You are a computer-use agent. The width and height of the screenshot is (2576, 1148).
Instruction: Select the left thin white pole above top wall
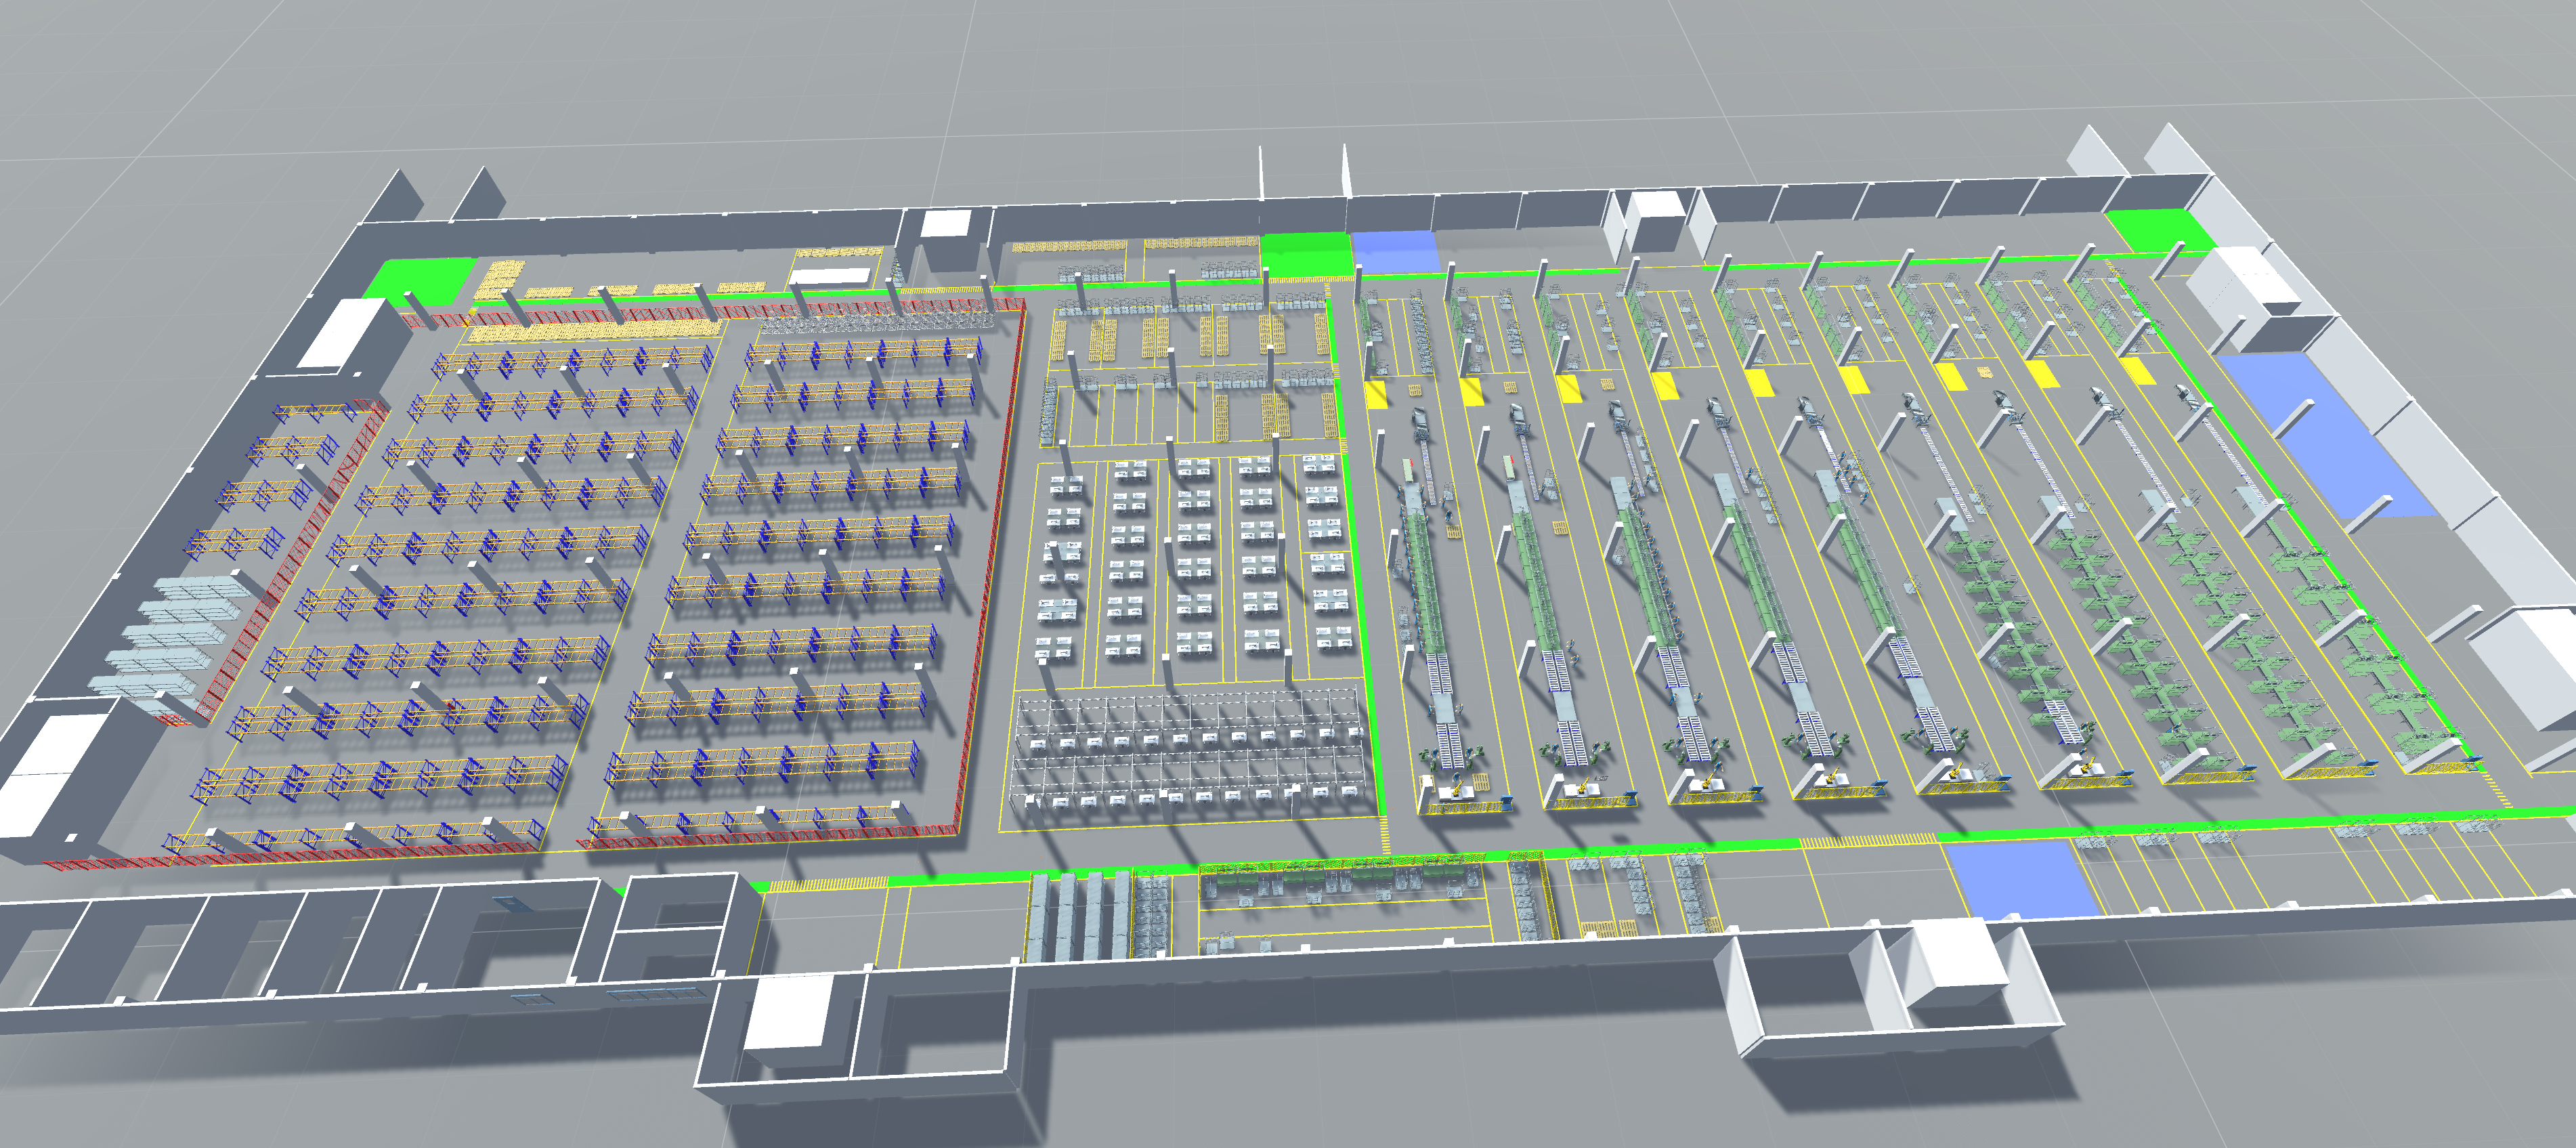pos(1261,172)
